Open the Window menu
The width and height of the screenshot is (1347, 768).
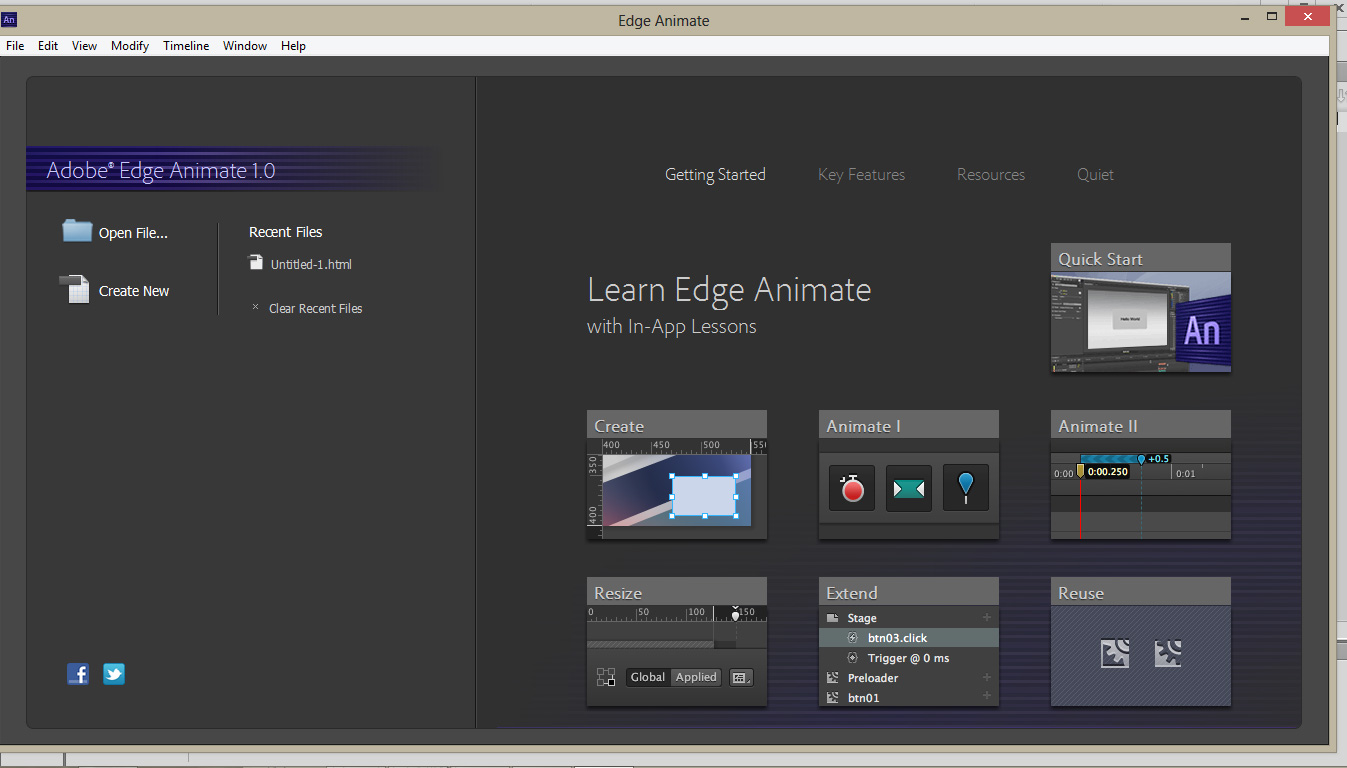coord(245,46)
